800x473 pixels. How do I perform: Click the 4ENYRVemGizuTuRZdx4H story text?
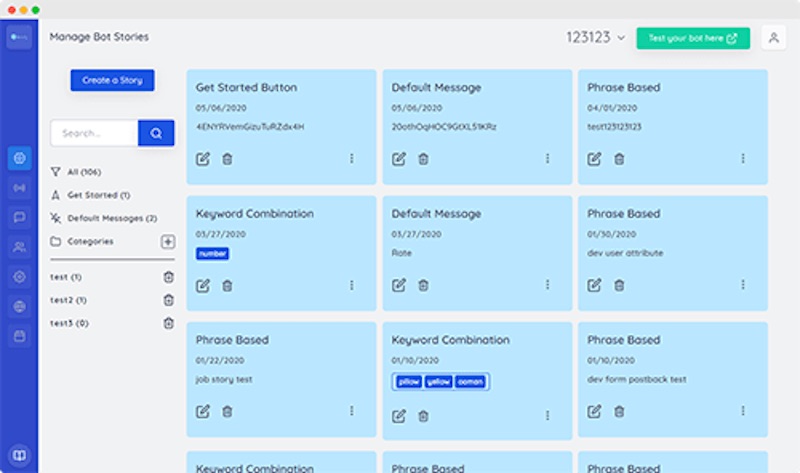pos(250,127)
